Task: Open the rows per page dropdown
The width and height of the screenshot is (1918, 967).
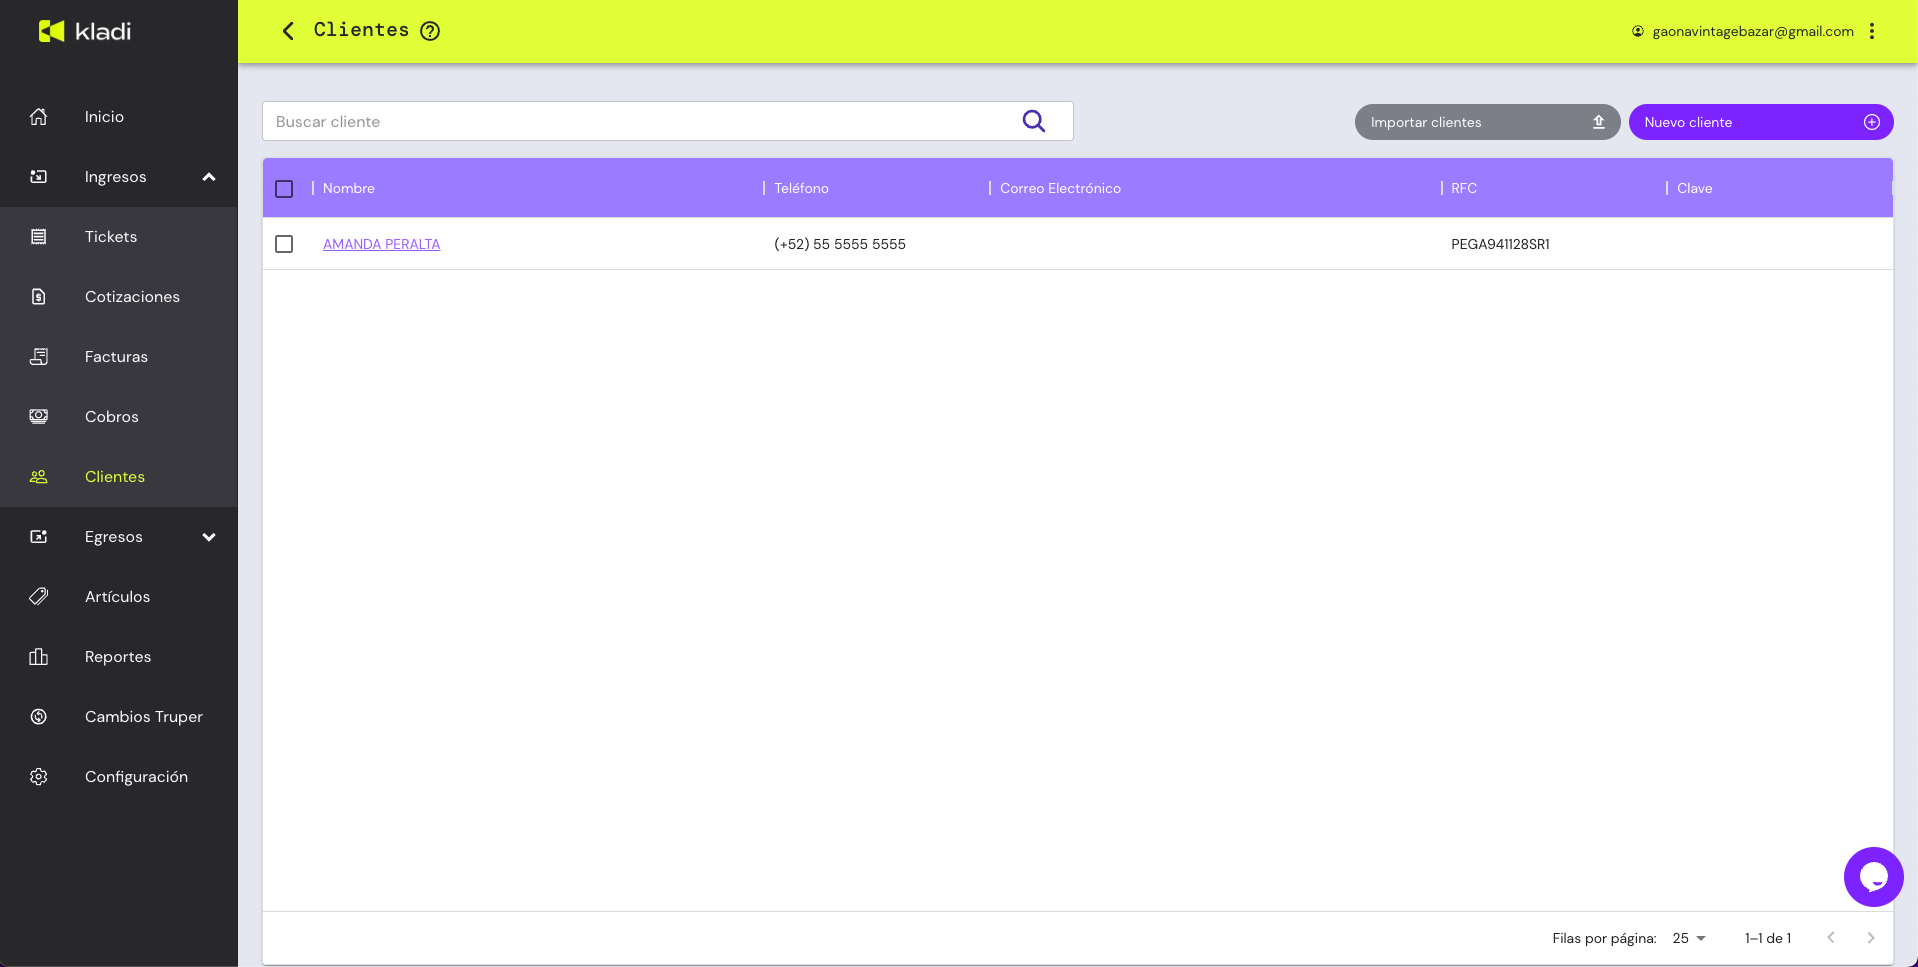Action: coord(1688,938)
